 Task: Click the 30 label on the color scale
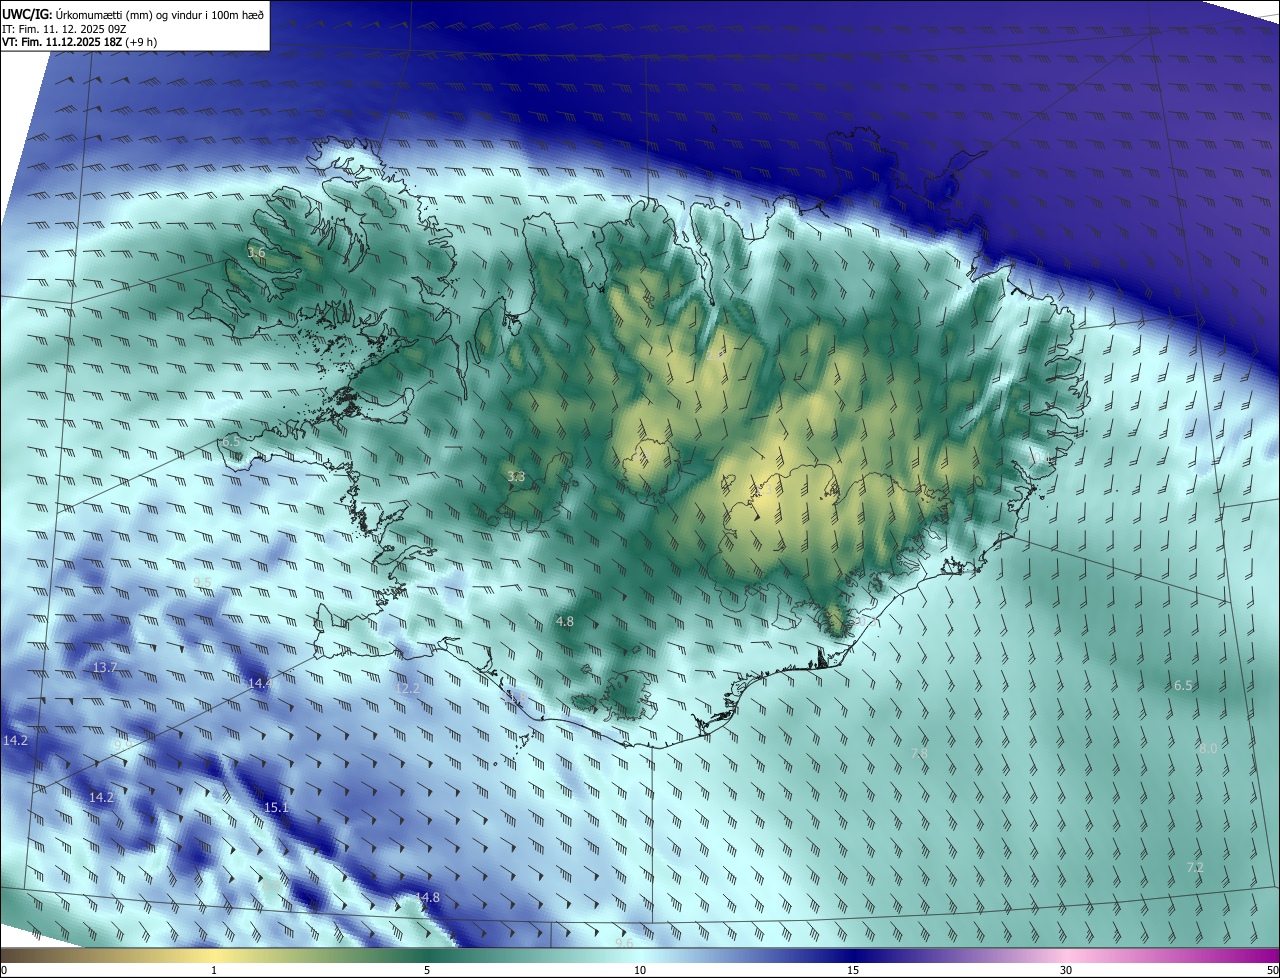(x=1066, y=970)
